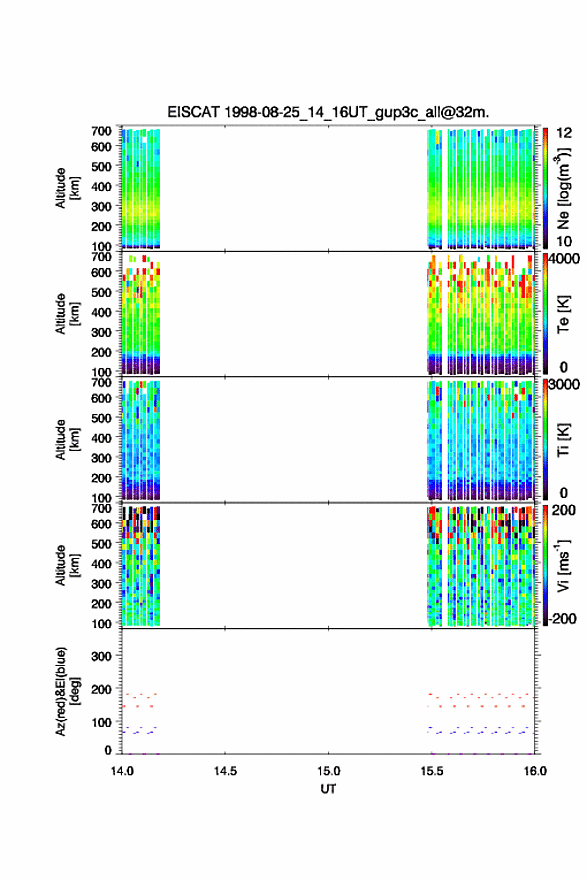Click the 16.0 UT axis tick label

point(535,771)
